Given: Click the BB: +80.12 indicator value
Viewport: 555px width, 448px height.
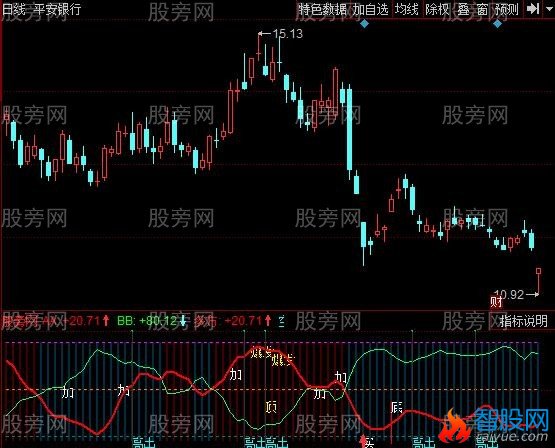Looking at the screenshot, I should [x=147, y=321].
